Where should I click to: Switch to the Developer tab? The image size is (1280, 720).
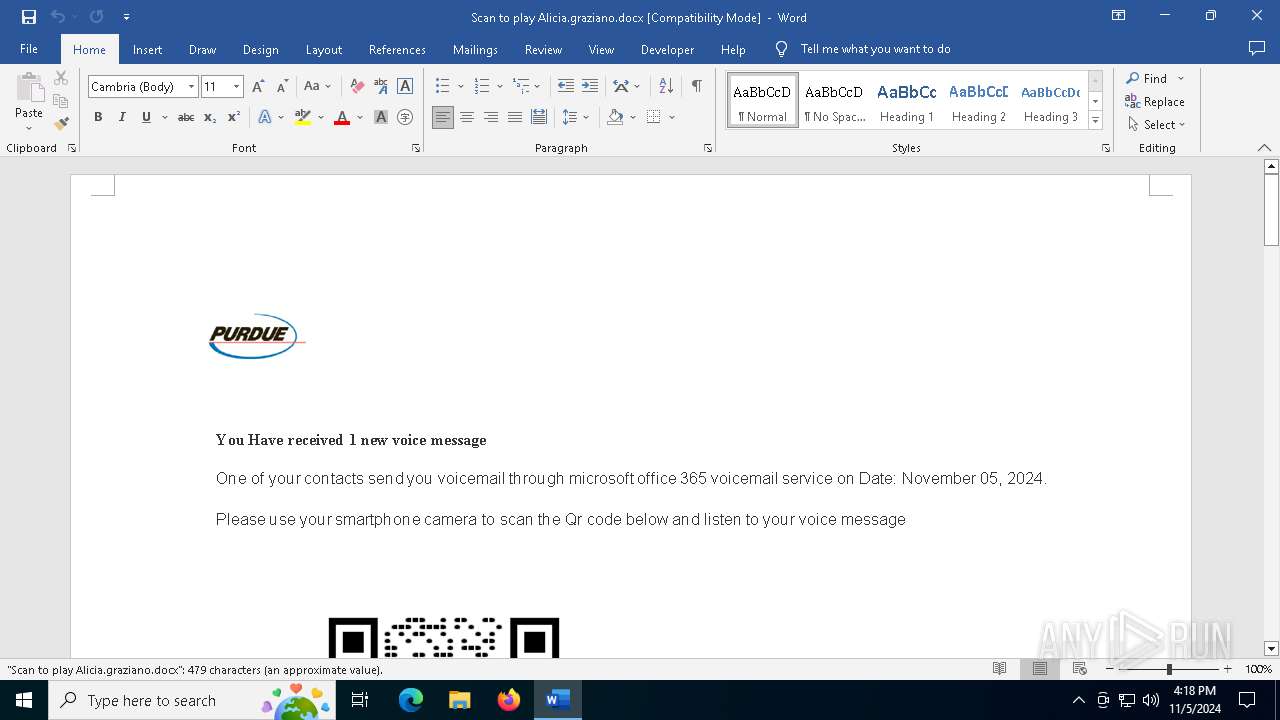tap(667, 49)
